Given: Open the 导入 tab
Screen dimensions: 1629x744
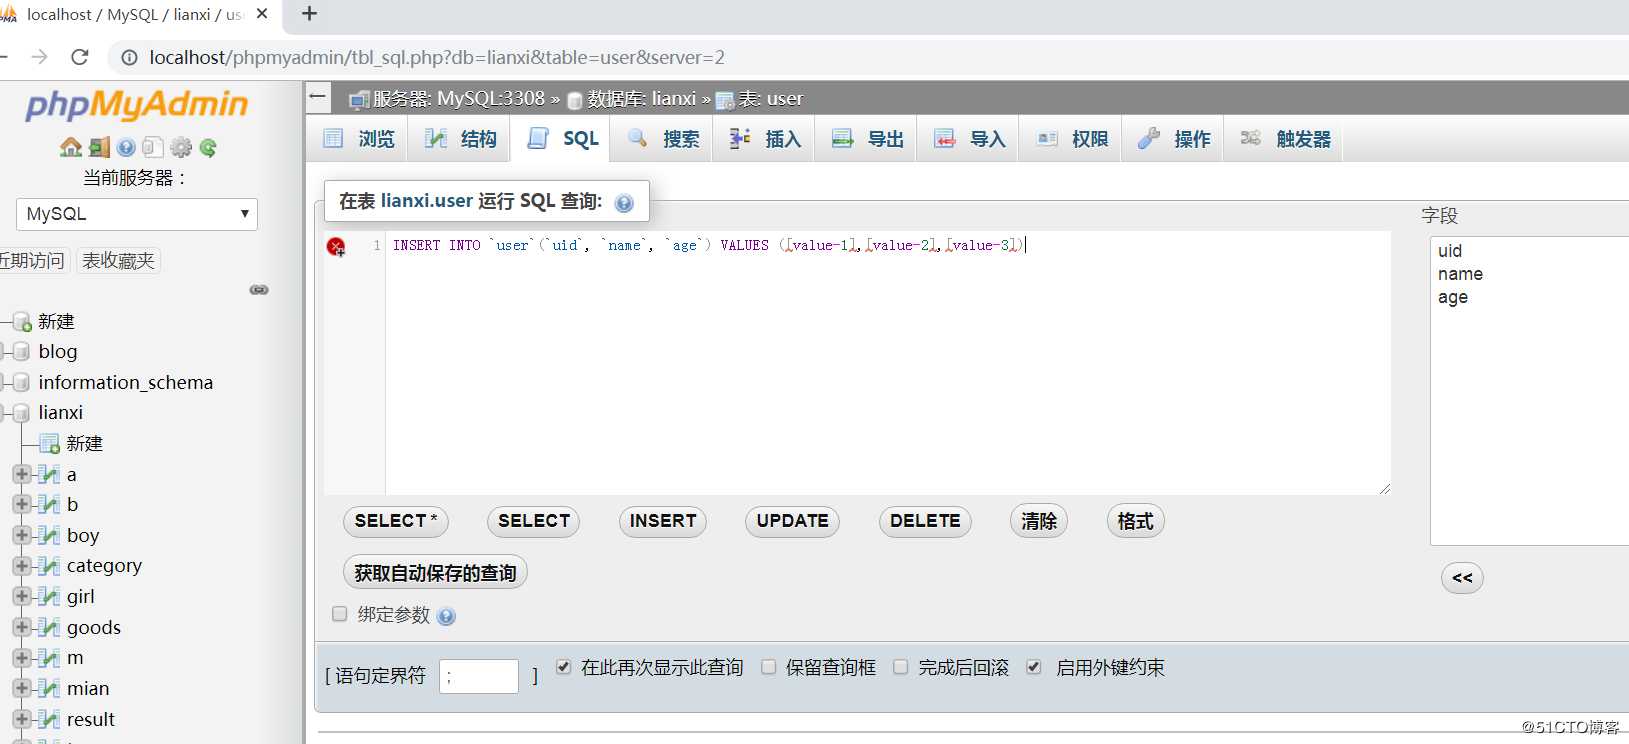Looking at the screenshot, I should coord(969,139).
